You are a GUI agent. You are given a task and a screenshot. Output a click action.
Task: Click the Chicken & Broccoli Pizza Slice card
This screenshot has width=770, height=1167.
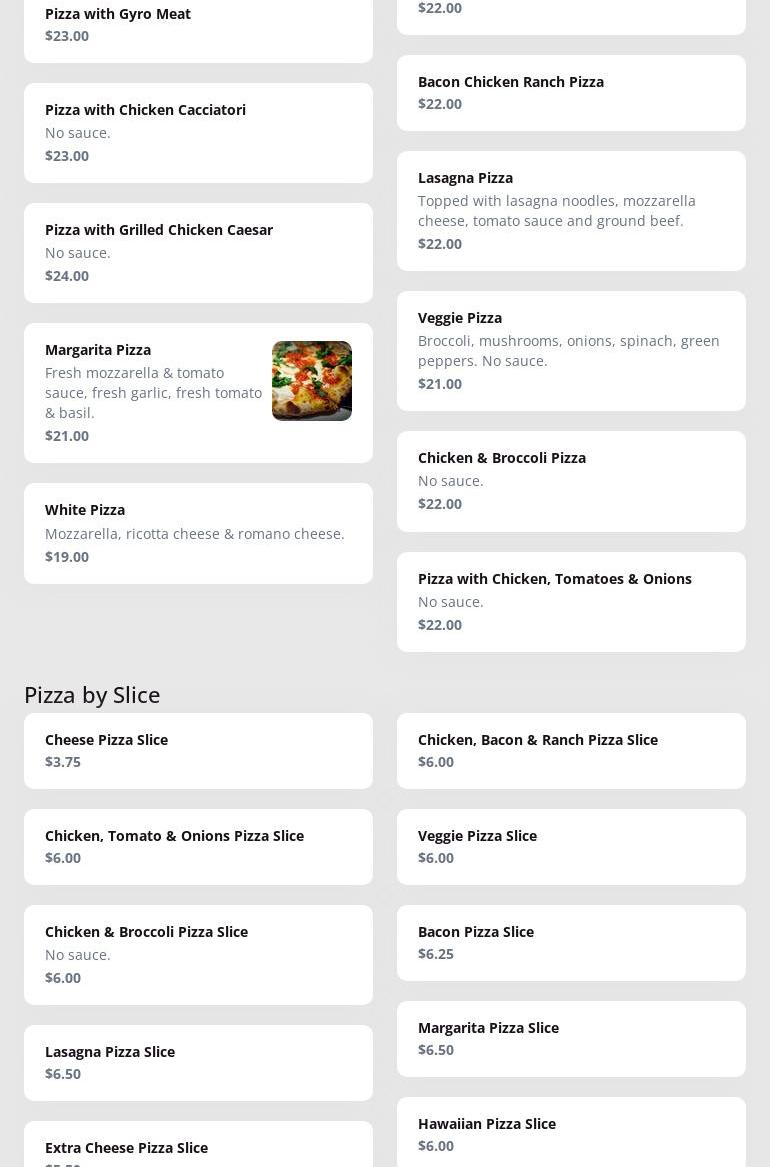198,954
